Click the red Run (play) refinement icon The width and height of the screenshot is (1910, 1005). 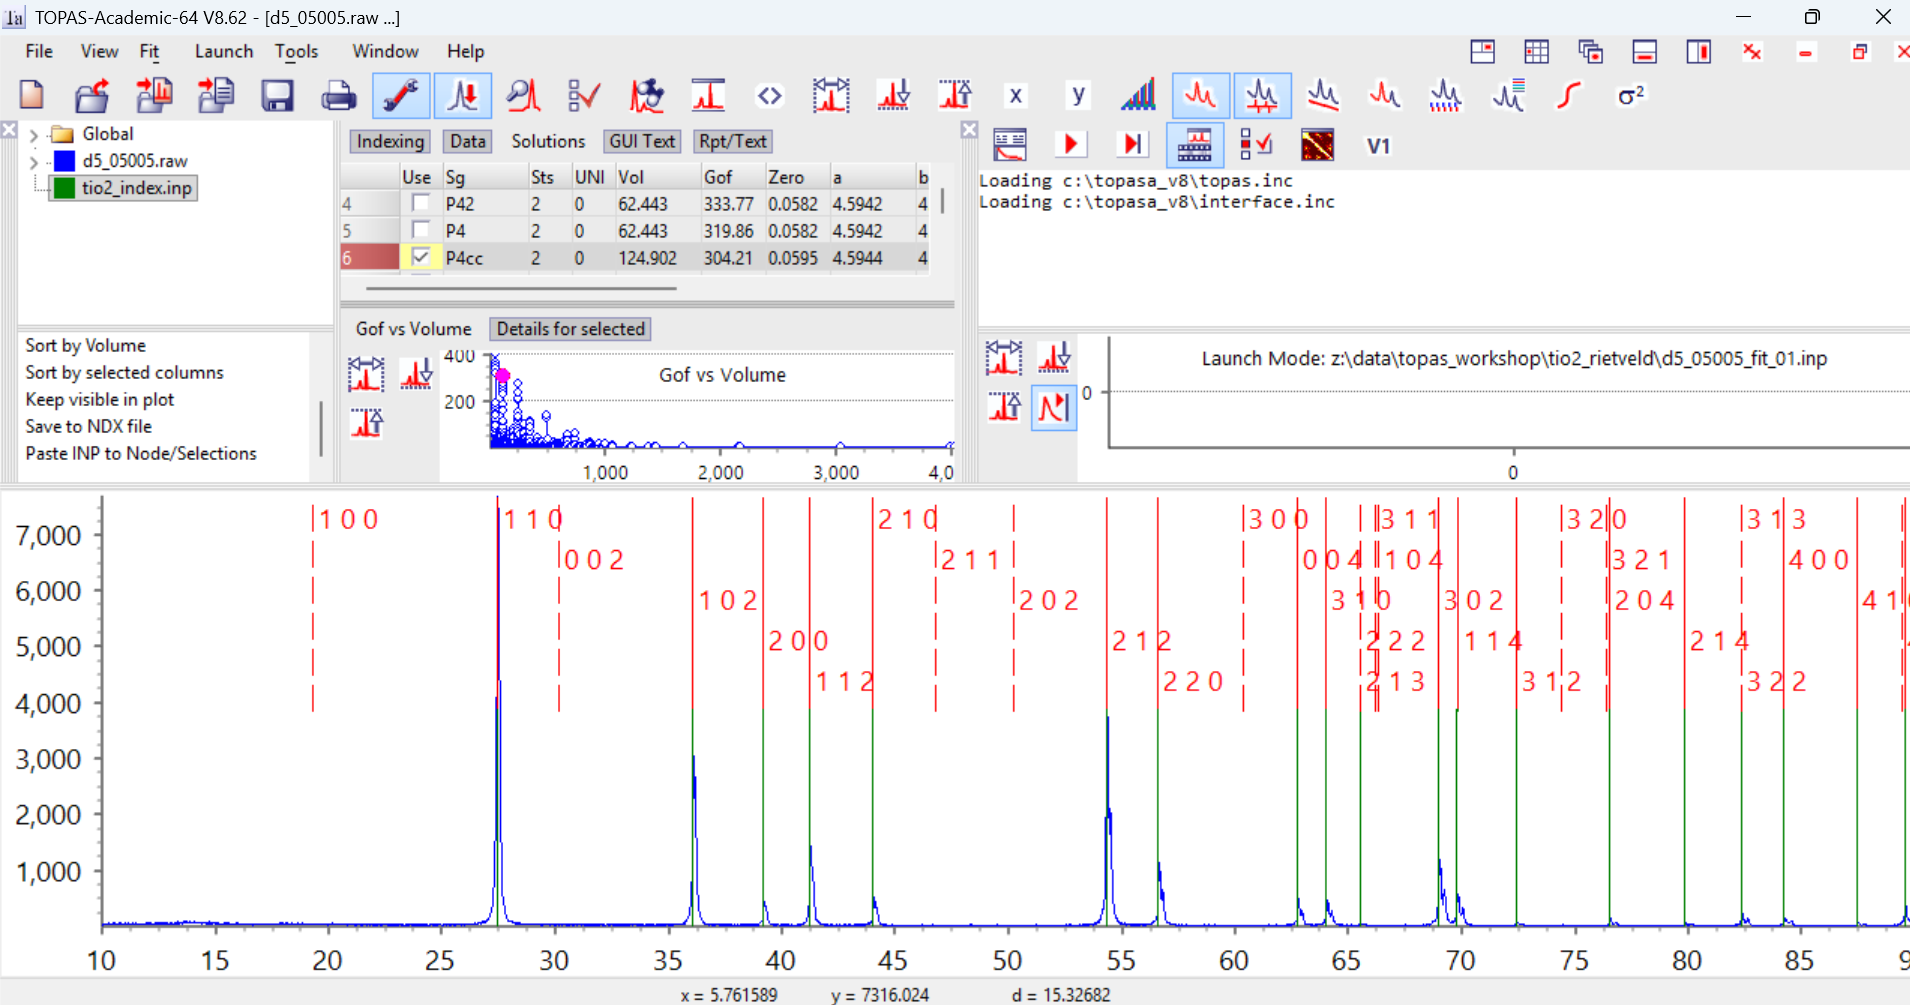pyautogui.click(x=1070, y=145)
